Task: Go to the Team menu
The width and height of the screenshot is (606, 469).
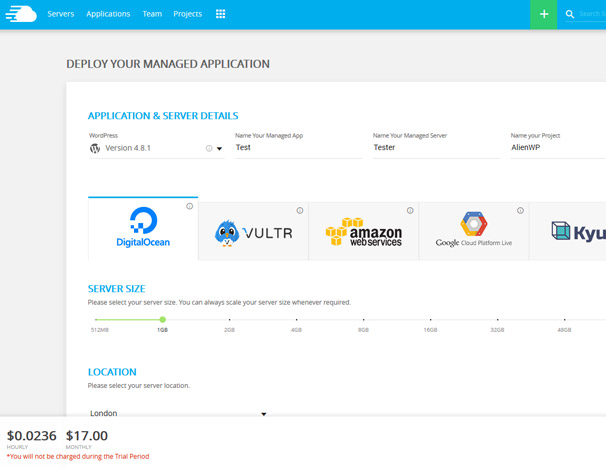Action: click(152, 14)
